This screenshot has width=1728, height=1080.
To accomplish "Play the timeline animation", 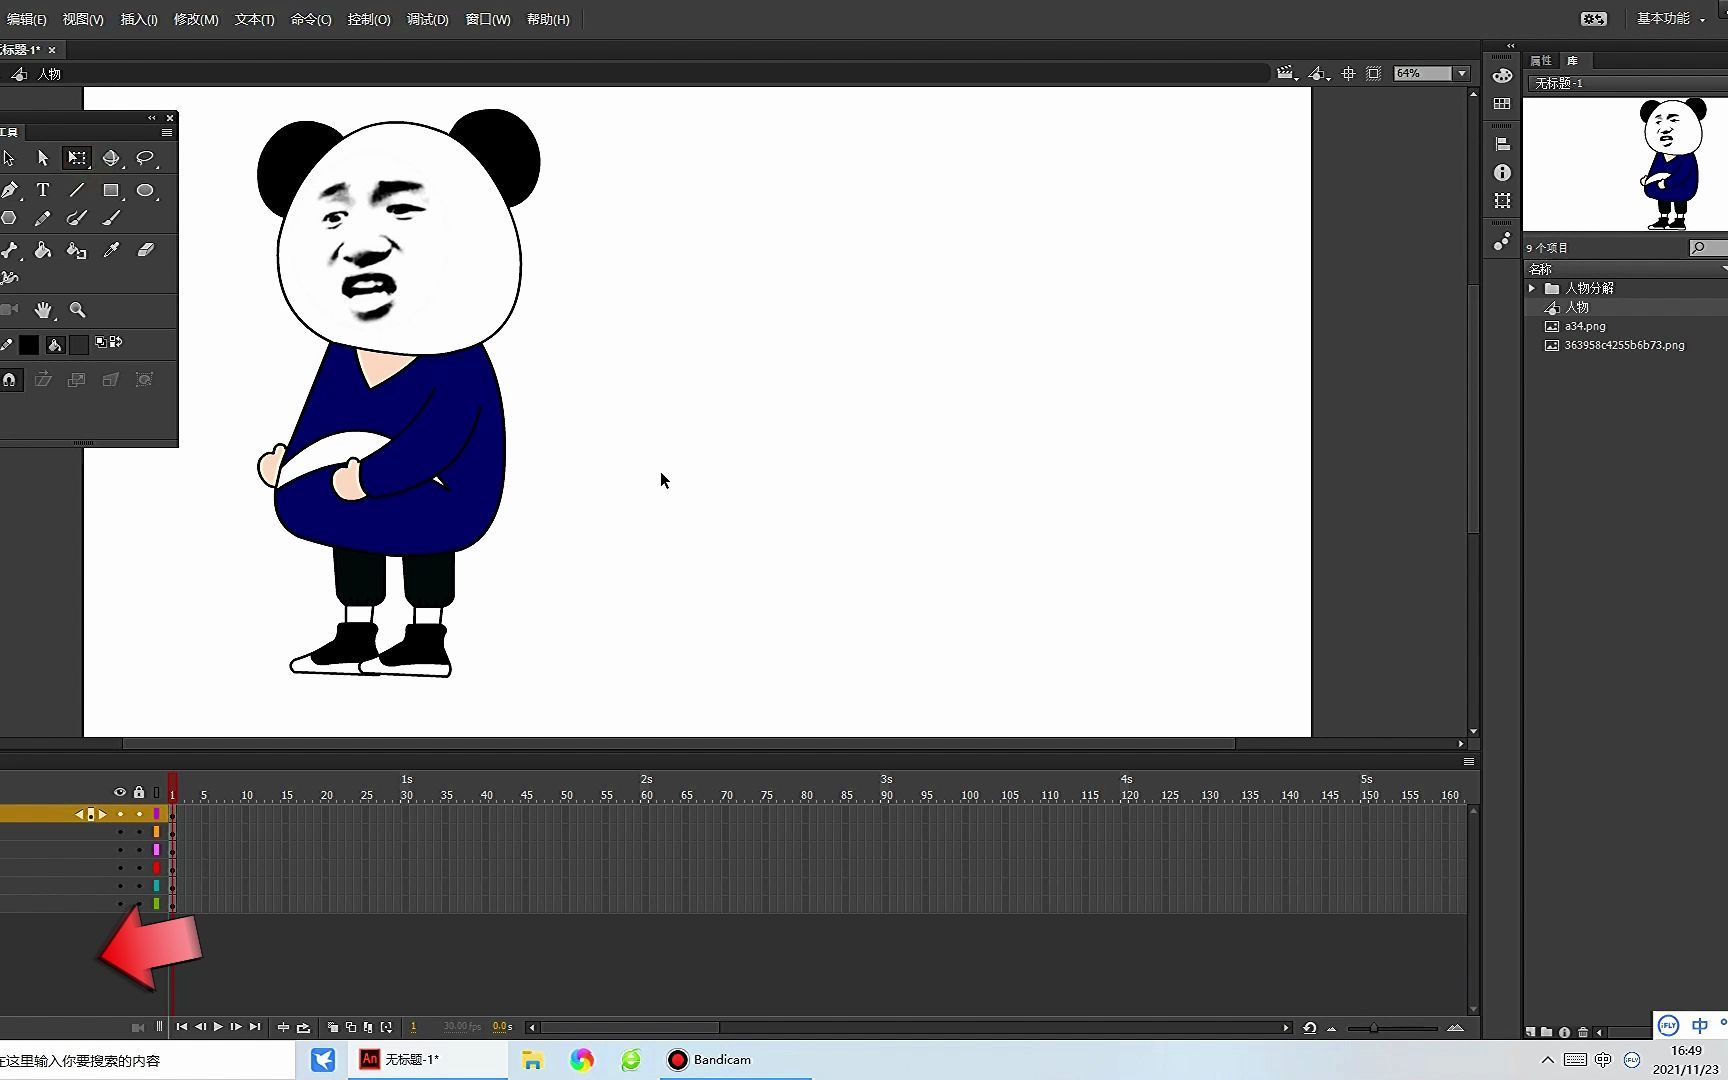I will (218, 1027).
